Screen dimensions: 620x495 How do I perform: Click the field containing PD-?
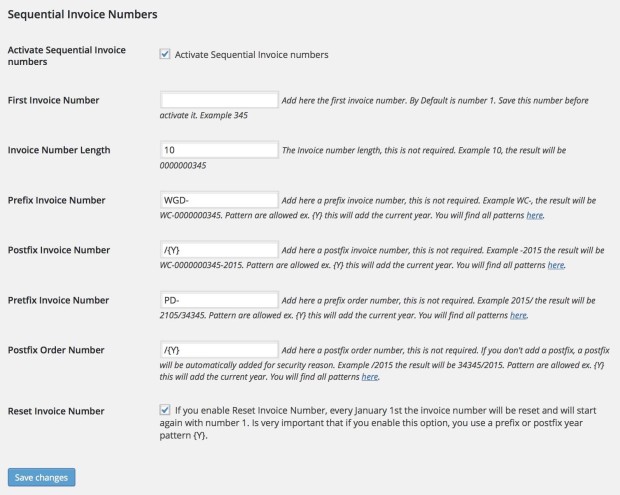(x=219, y=300)
